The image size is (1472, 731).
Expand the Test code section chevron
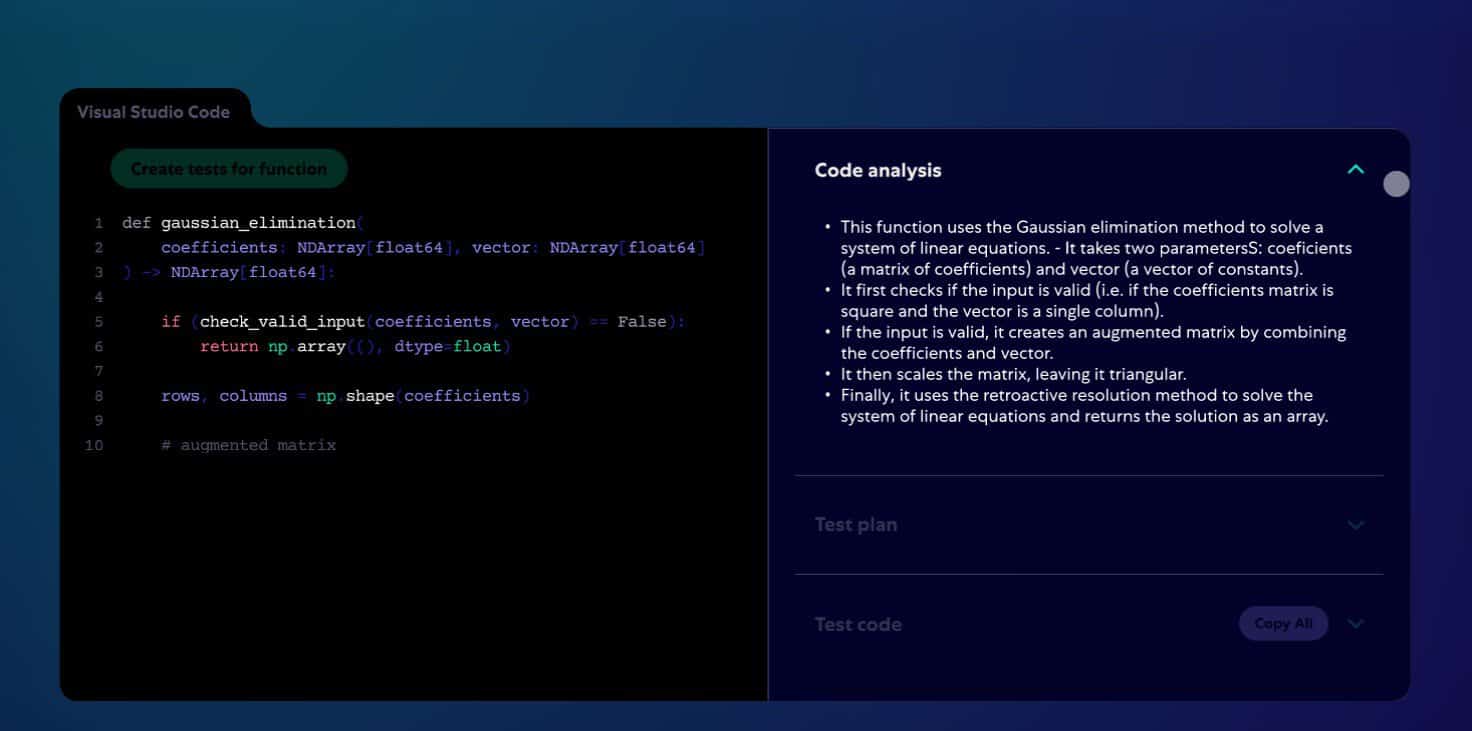1356,624
